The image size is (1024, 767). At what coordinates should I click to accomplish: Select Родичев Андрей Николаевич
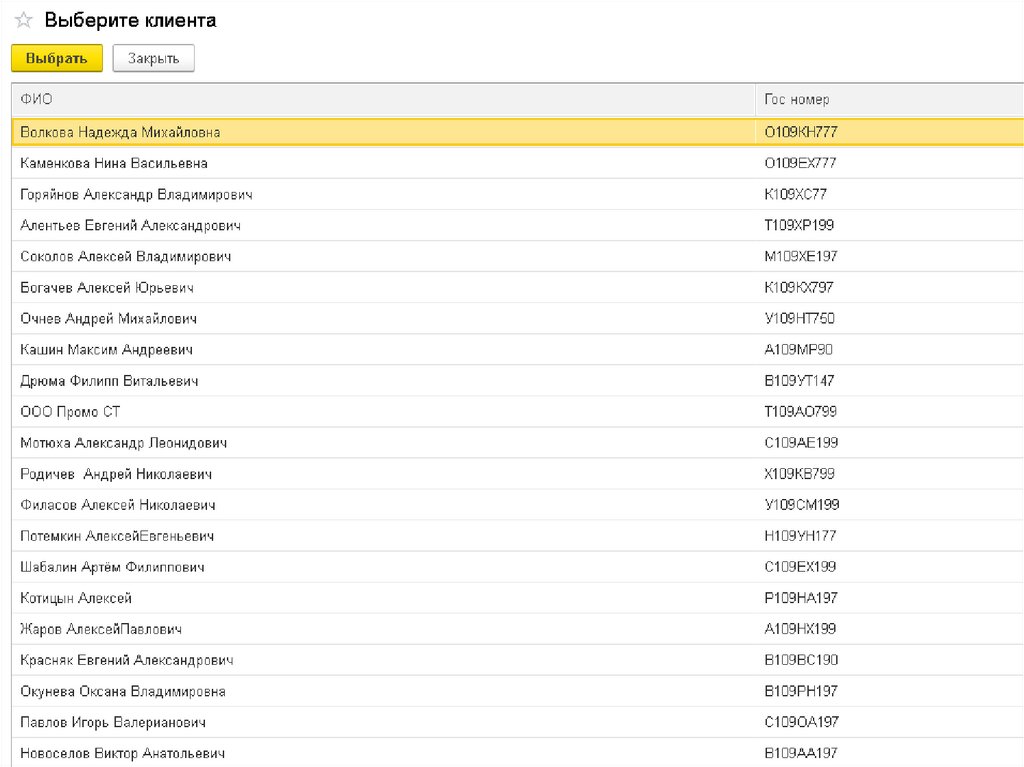(x=116, y=473)
